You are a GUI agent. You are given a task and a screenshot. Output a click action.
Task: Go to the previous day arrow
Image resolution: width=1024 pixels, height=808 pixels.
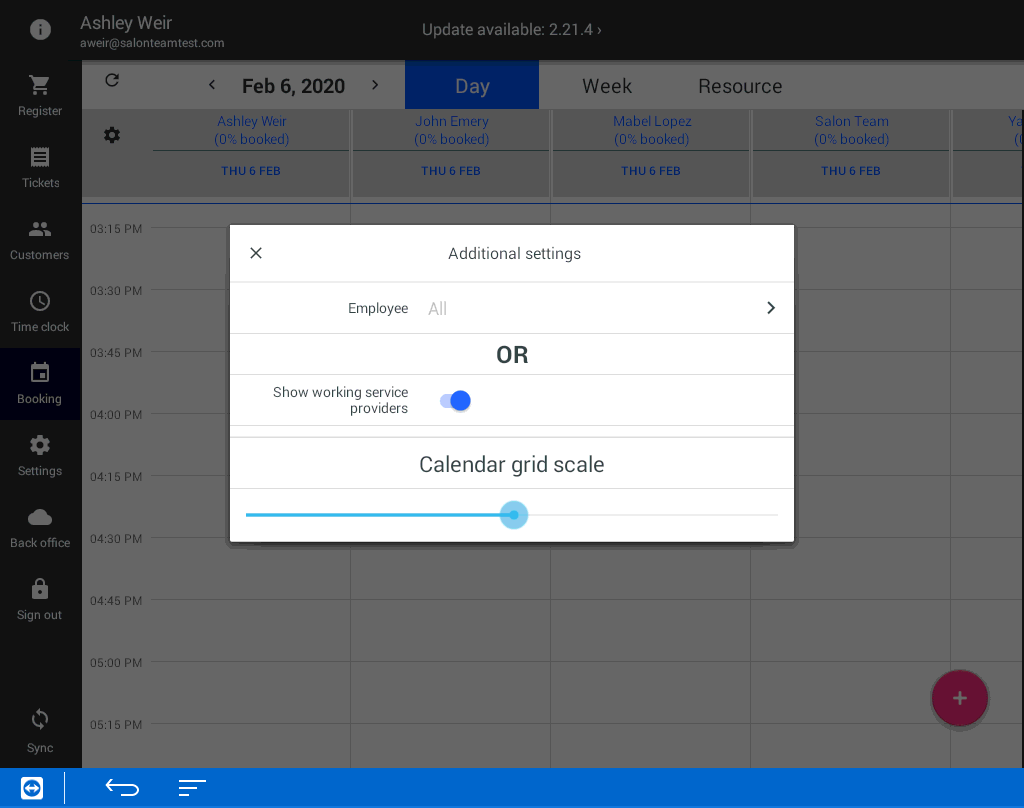[212, 85]
